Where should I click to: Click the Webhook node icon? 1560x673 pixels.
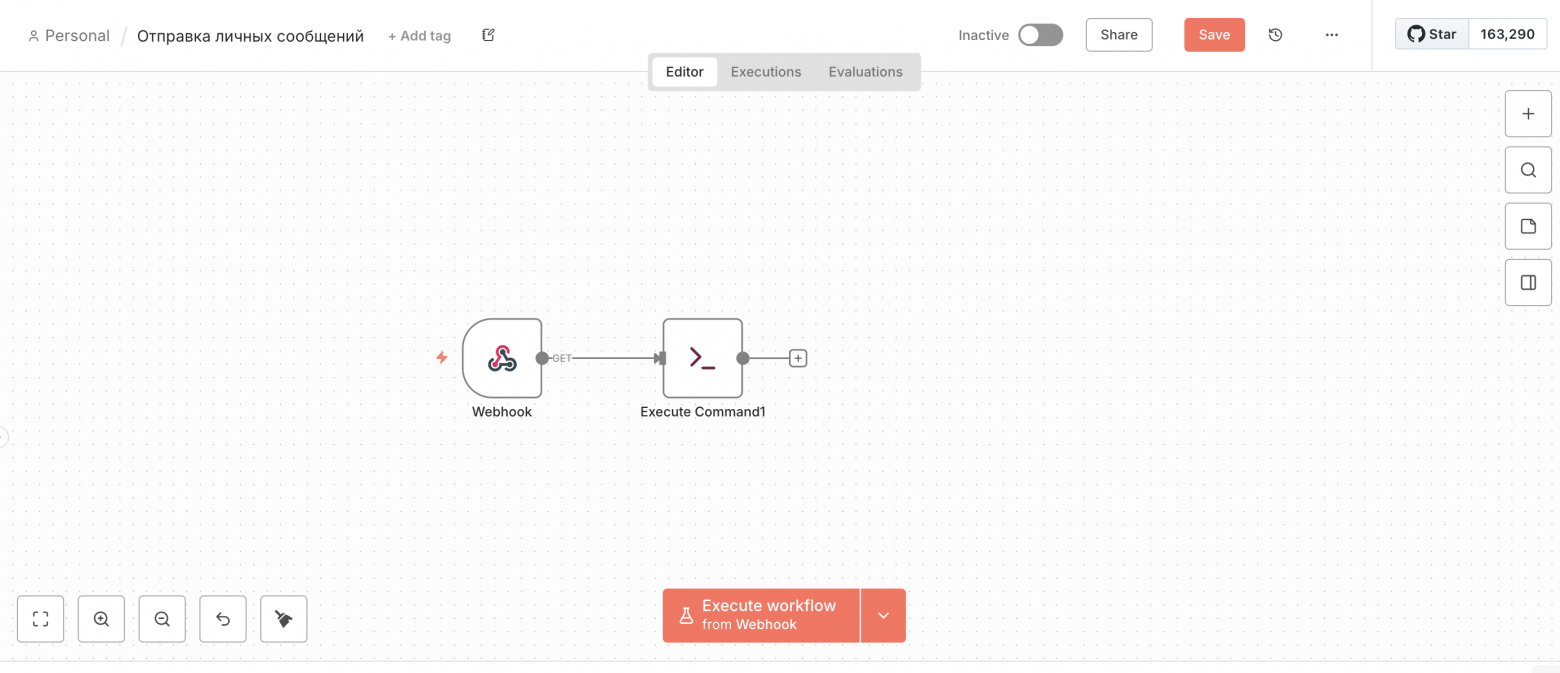coord(502,358)
